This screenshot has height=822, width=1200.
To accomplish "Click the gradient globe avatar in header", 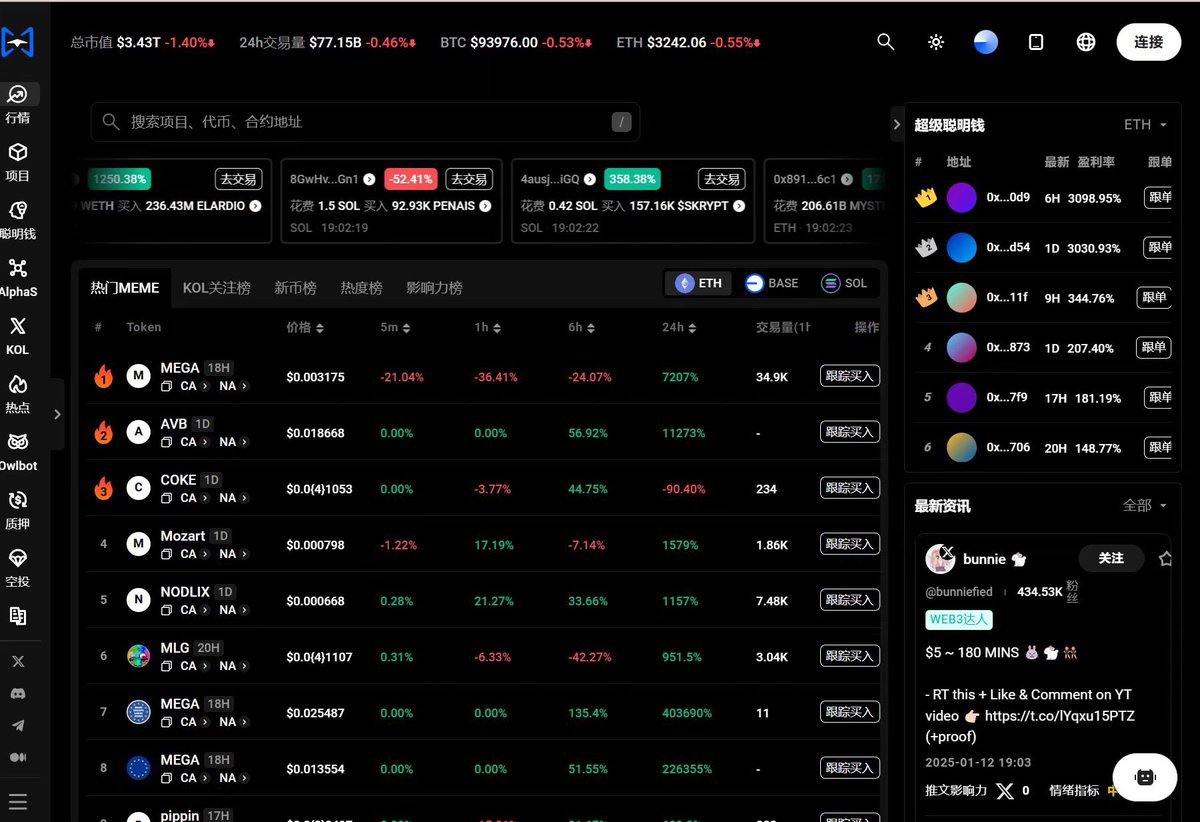I will pyautogui.click(x=986, y=42).
